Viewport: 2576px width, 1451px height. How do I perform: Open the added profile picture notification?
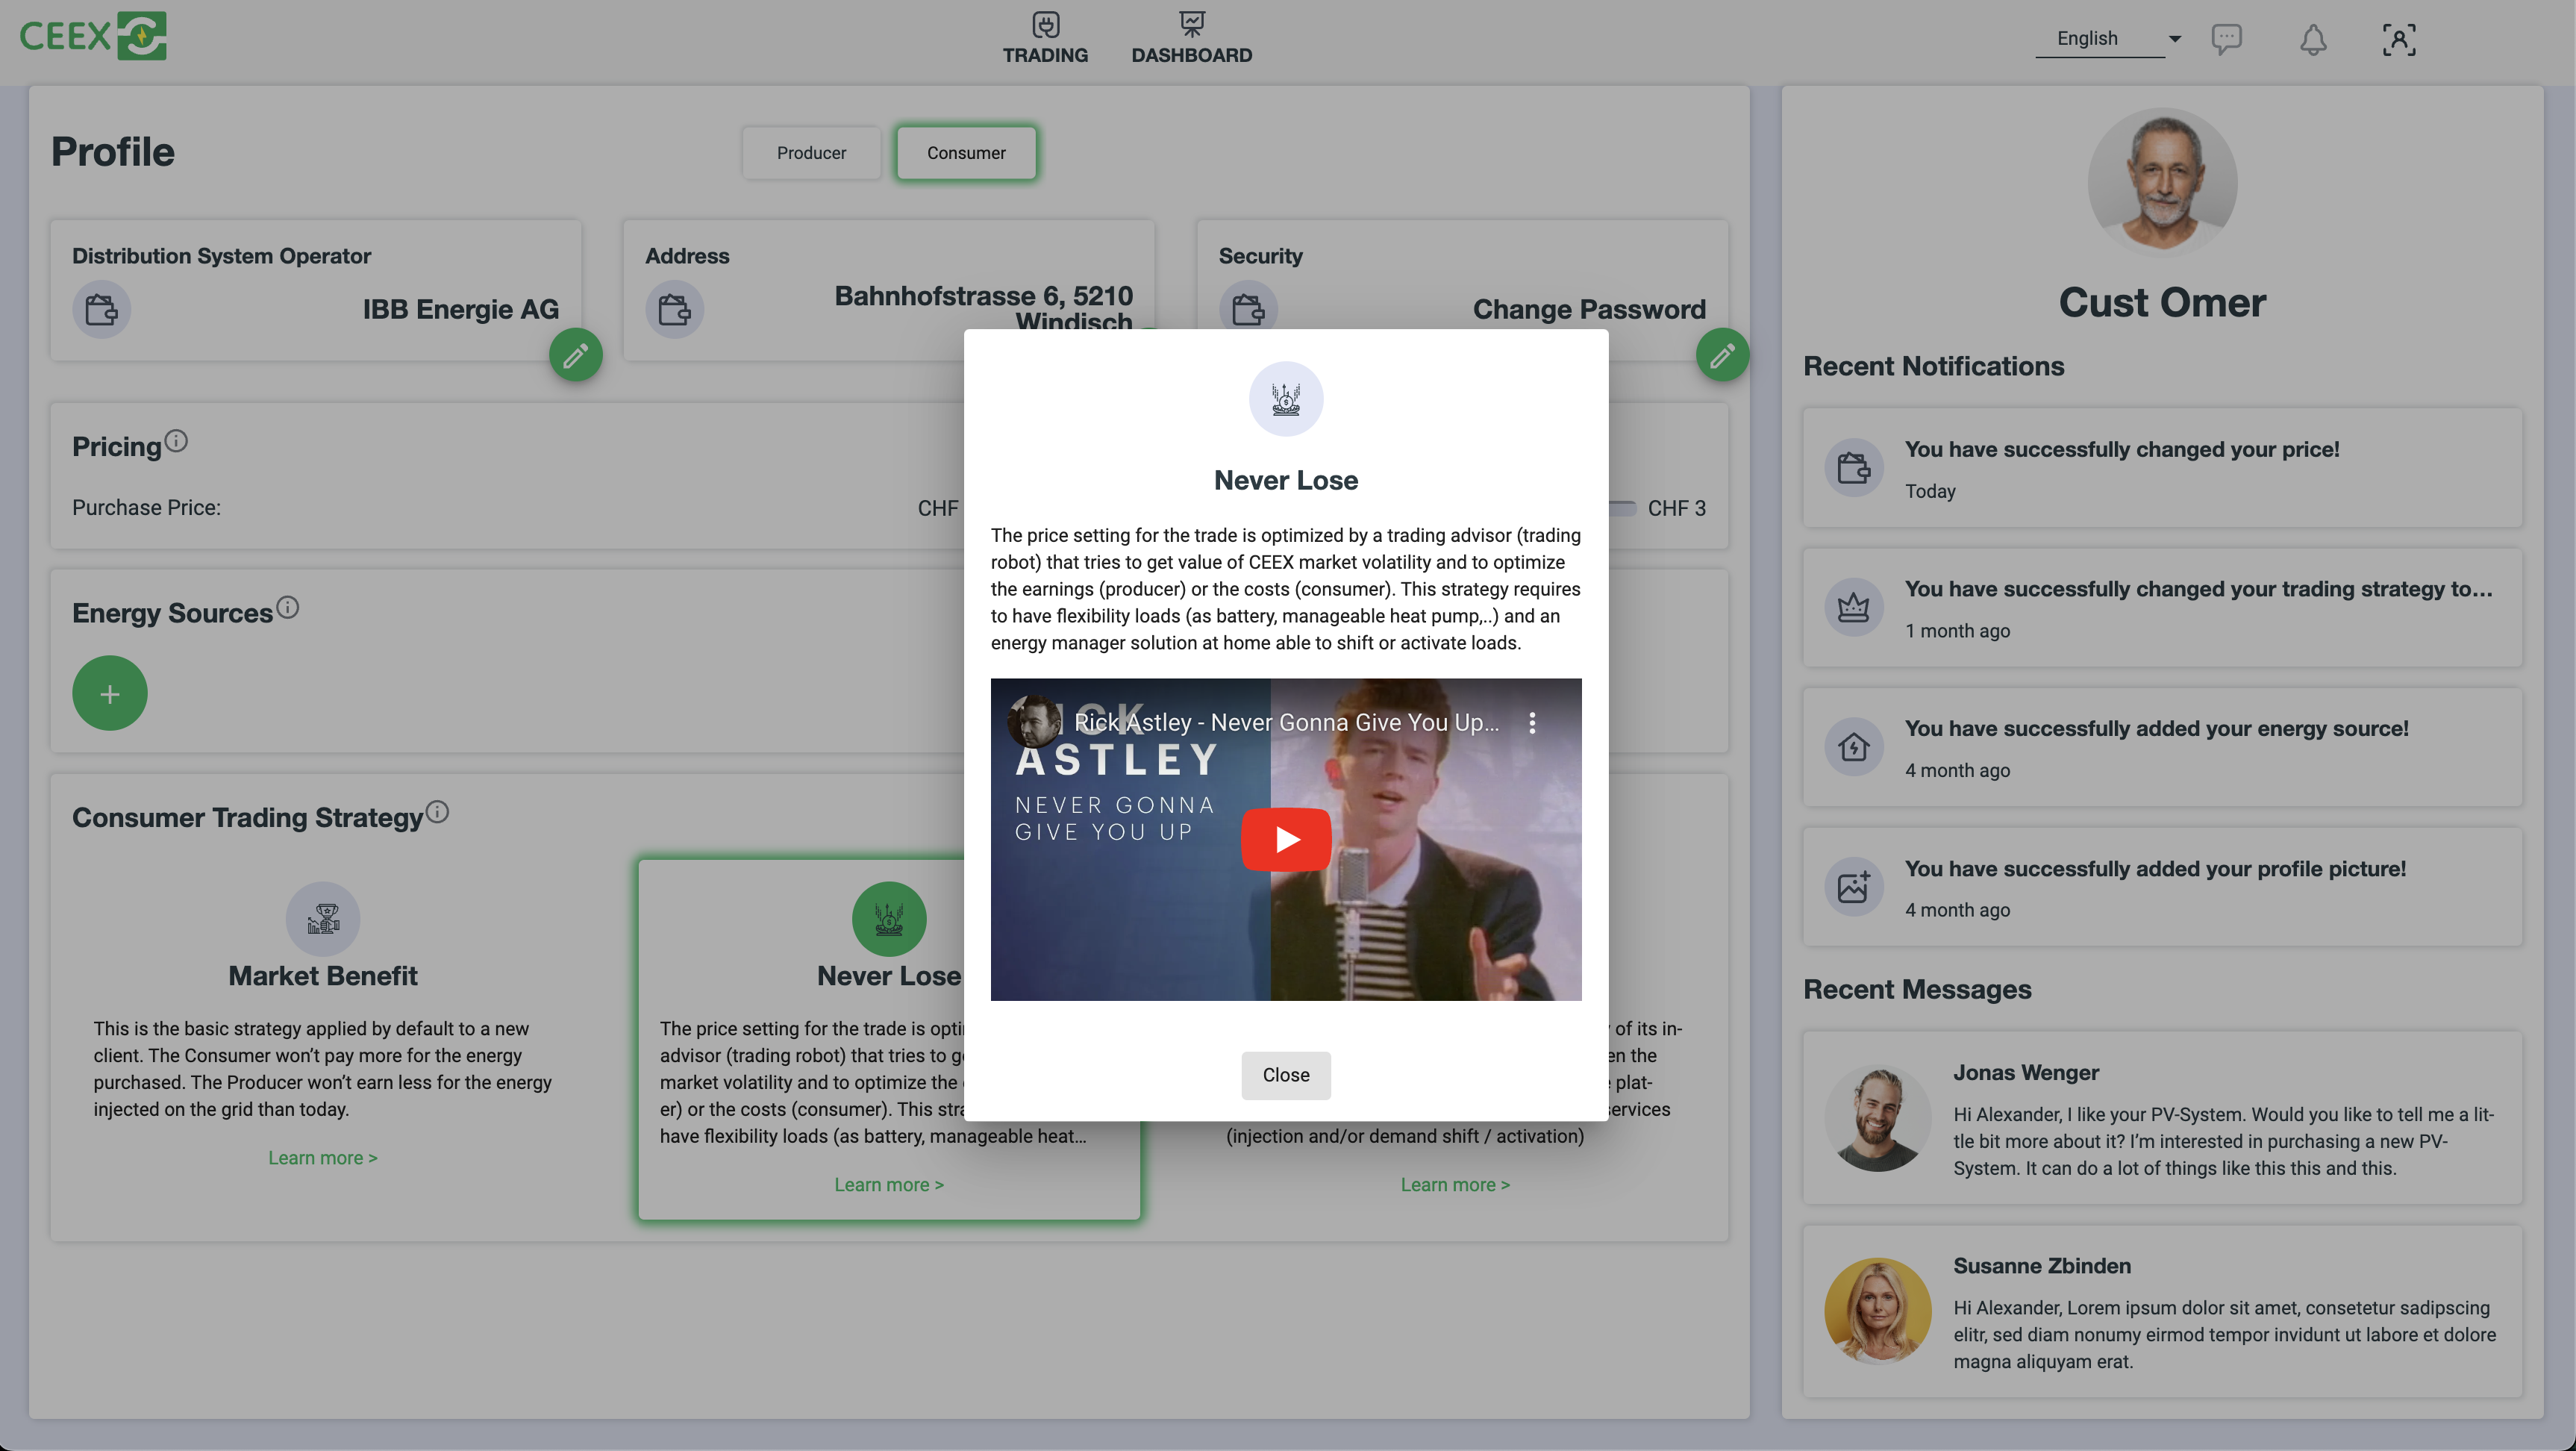2162,887
